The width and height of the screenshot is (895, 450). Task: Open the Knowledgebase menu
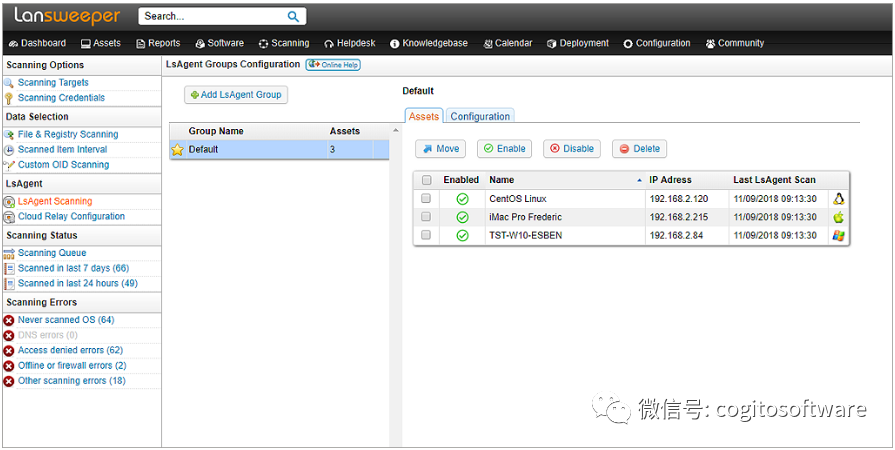pyautogui.click(x=429, y=43)
